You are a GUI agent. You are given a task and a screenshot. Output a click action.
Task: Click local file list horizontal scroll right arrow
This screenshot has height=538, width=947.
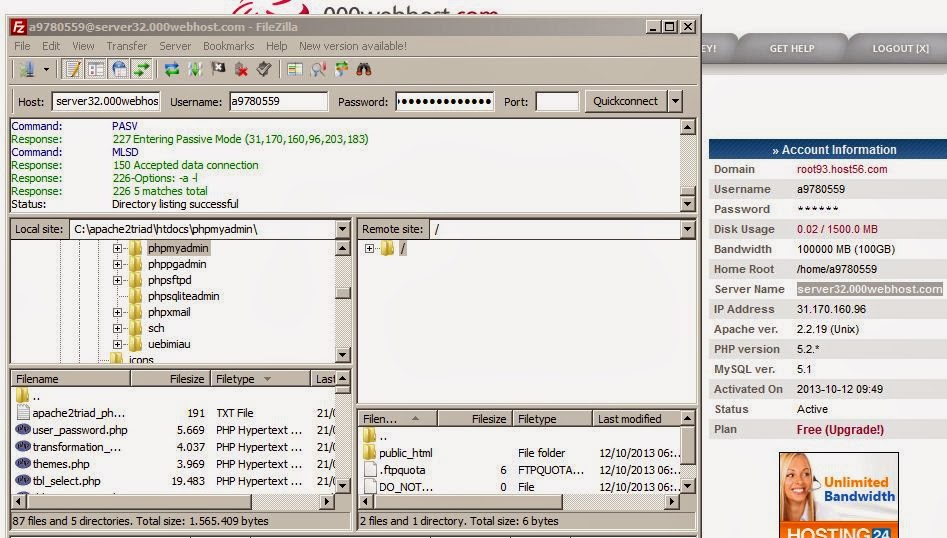(327, 501)
